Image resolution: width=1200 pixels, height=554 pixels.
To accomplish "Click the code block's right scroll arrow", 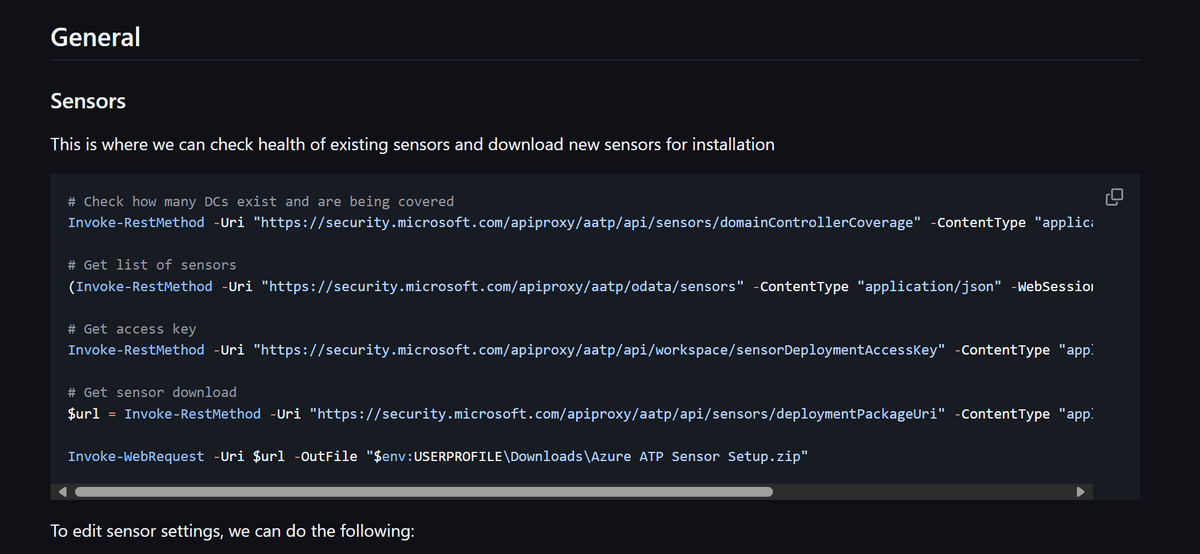I will tap(1080, 491).
